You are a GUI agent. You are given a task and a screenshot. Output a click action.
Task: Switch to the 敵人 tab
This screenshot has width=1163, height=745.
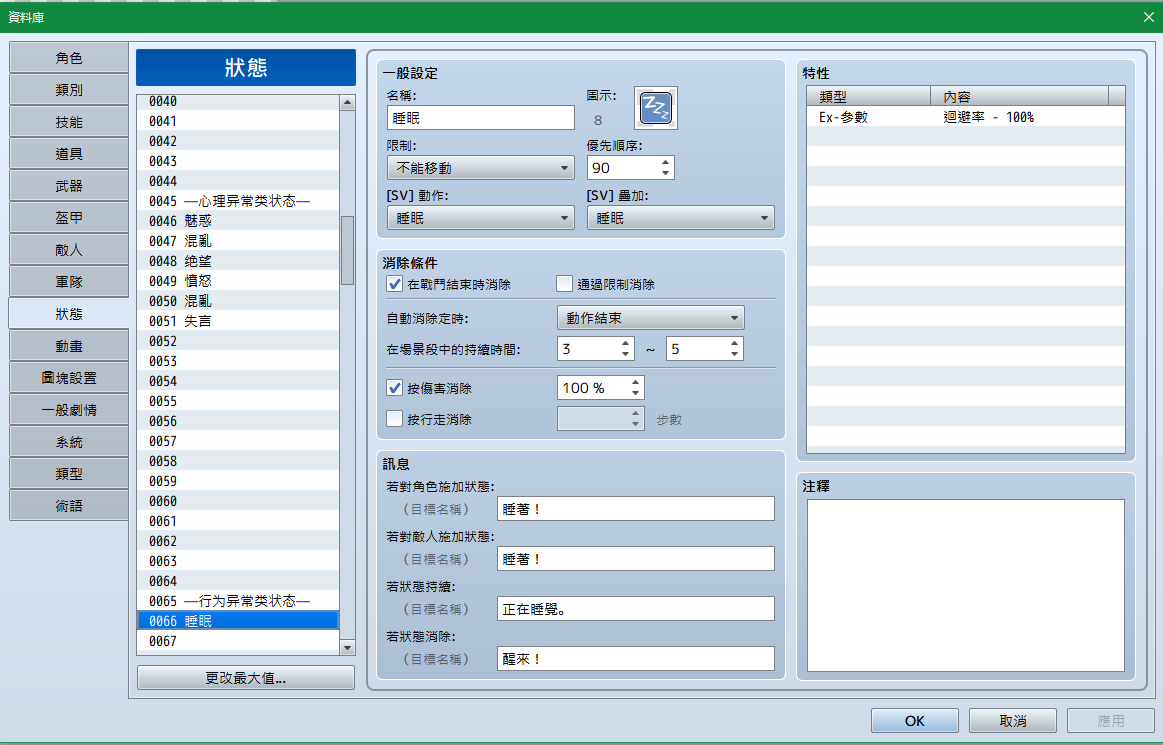(x=69, y=250)
